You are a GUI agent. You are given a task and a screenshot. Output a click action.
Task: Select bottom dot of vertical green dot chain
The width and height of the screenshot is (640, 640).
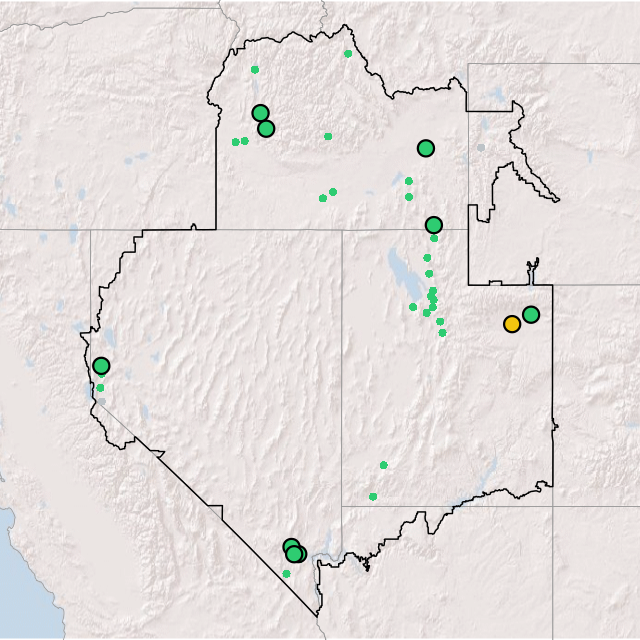442,333
